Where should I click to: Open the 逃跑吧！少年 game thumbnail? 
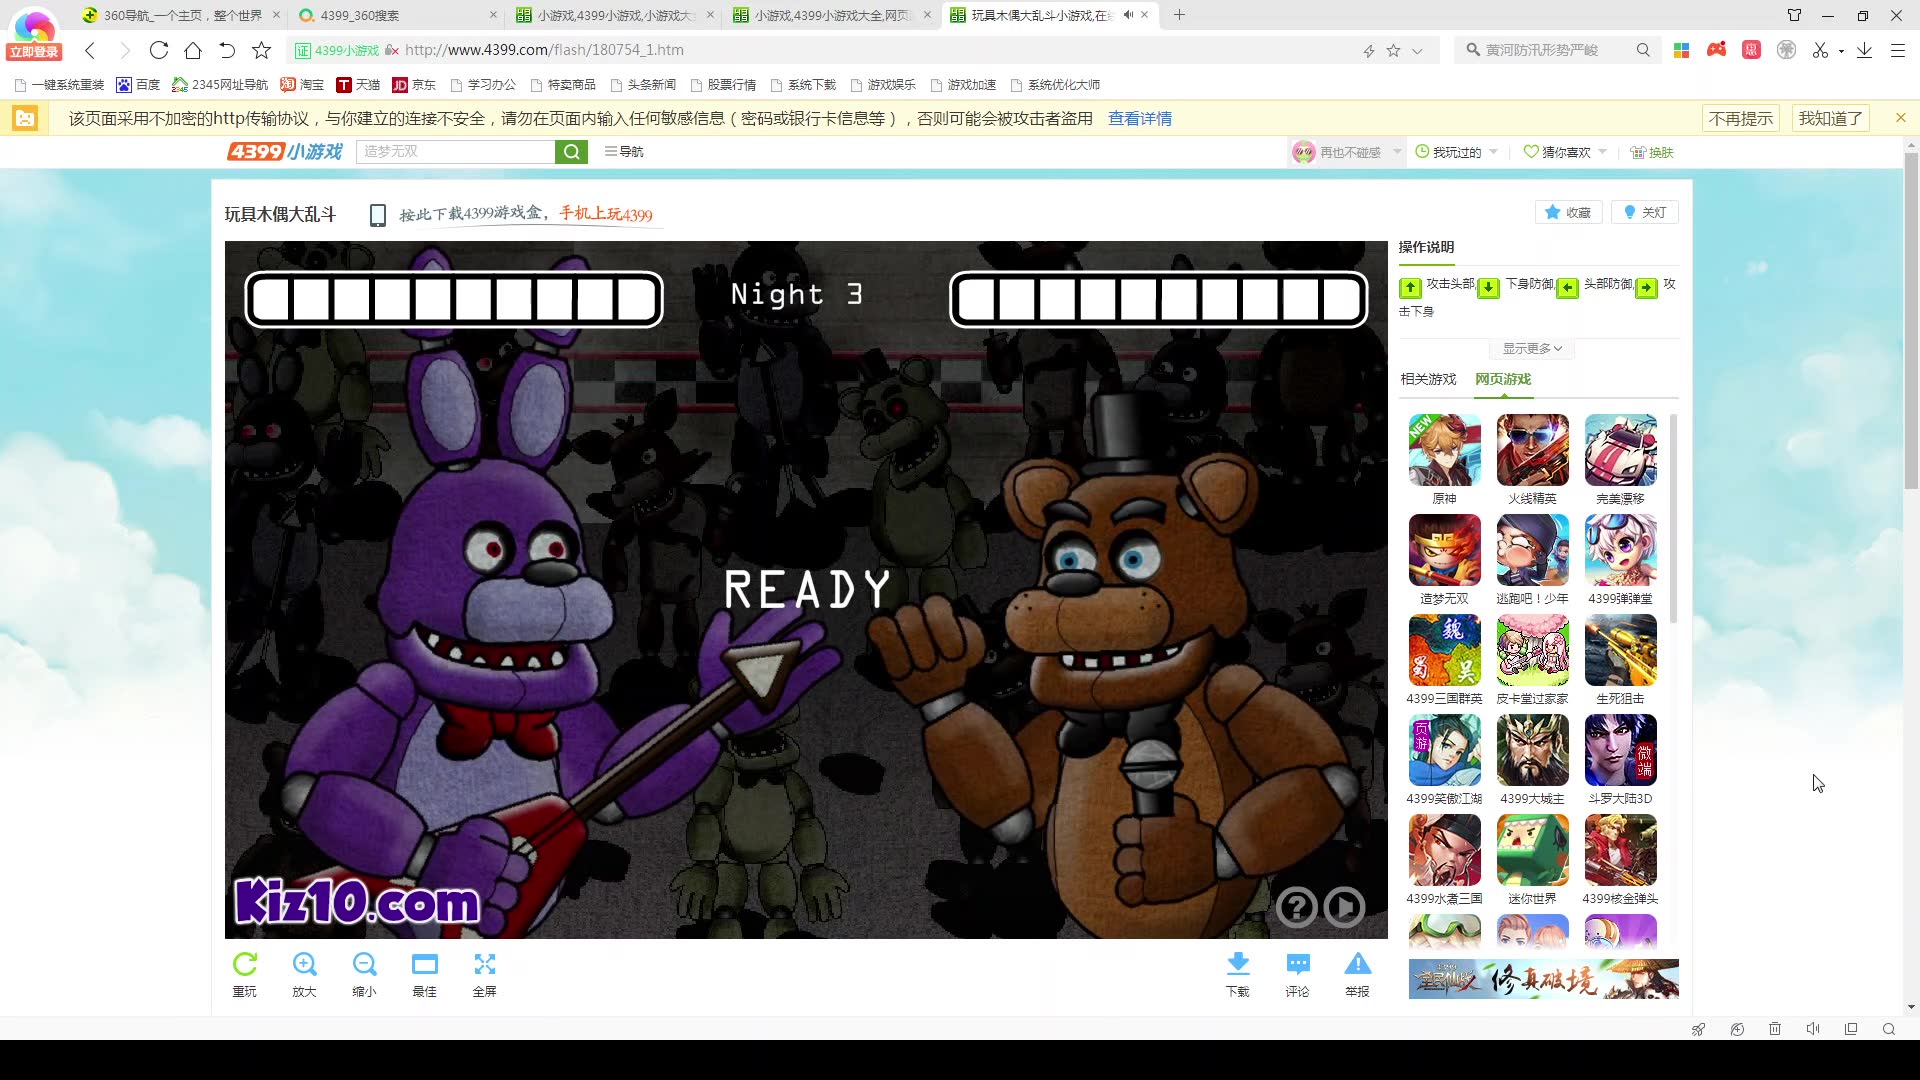[1532, 550]
